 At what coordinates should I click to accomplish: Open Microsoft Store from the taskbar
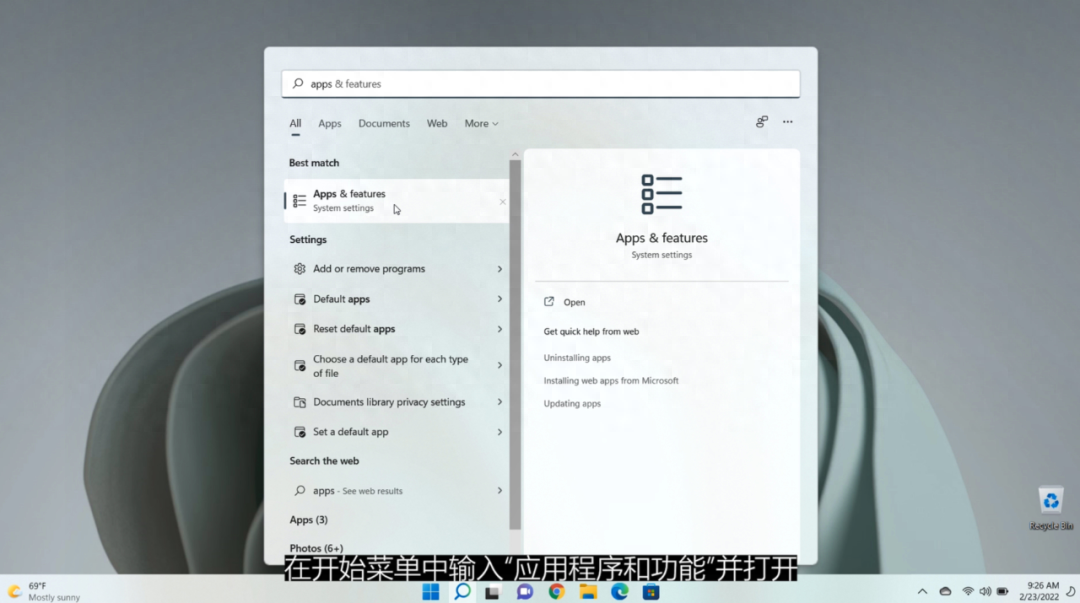click(x=651, y=592)
